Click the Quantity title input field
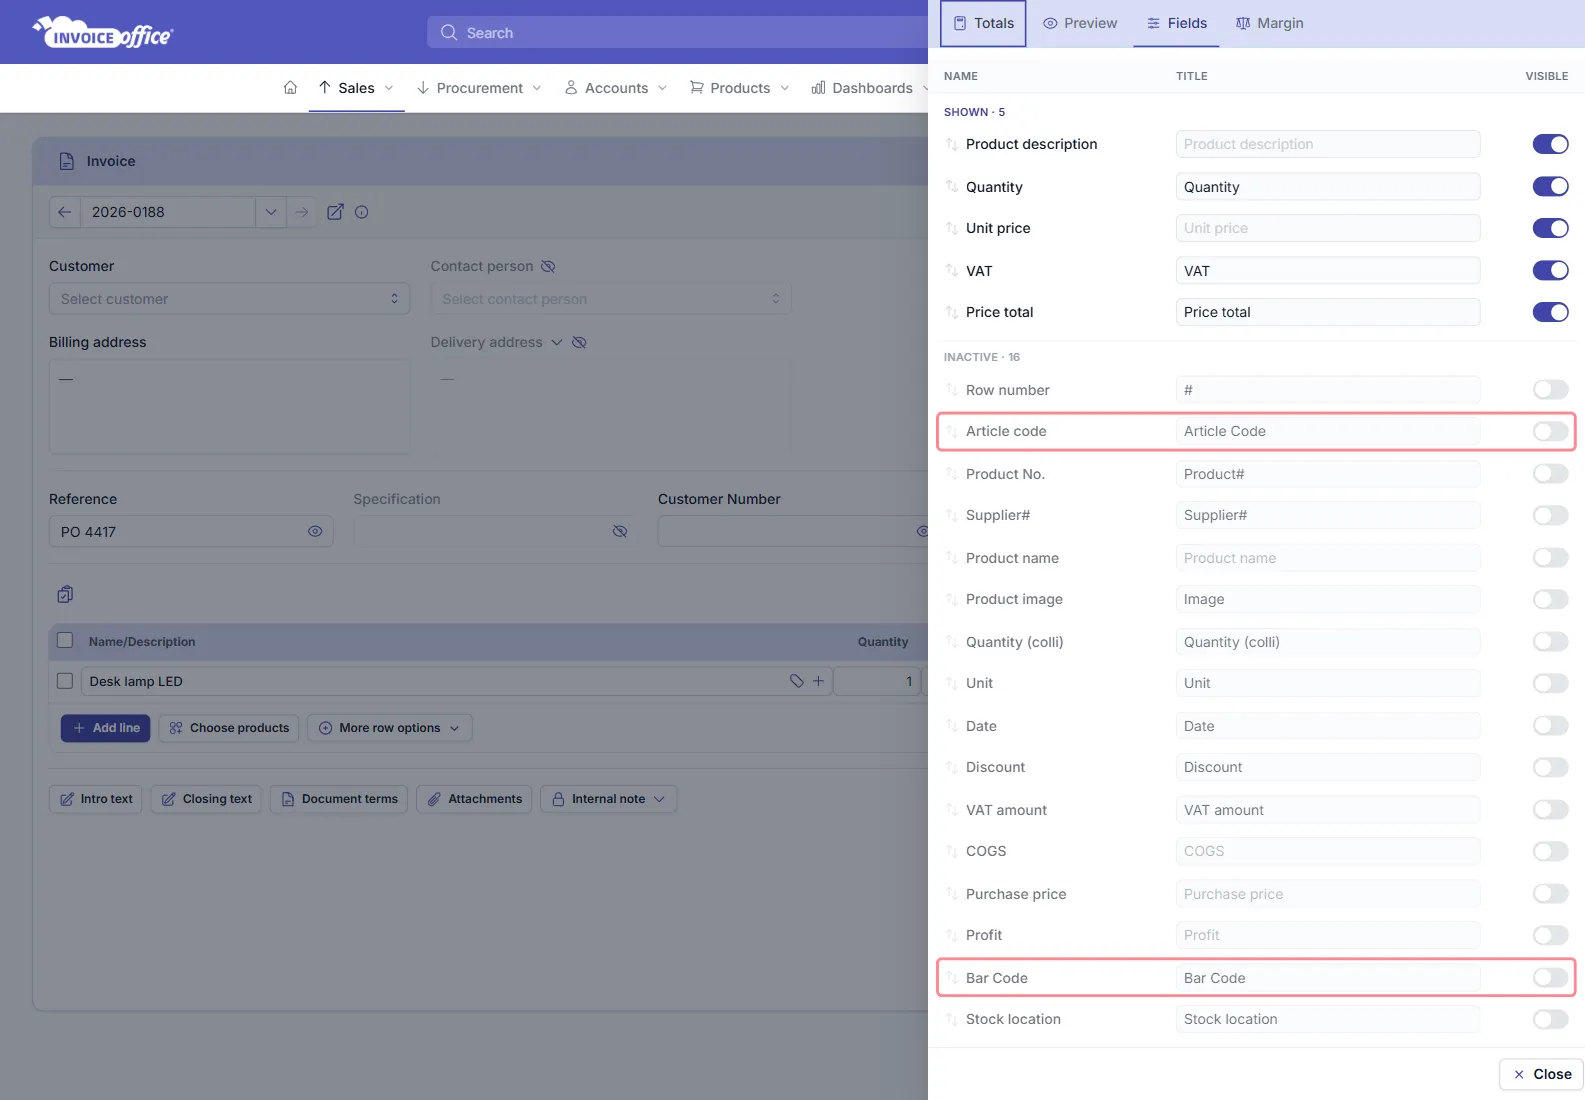Screen dimensions: 1585x1100 1328,187
